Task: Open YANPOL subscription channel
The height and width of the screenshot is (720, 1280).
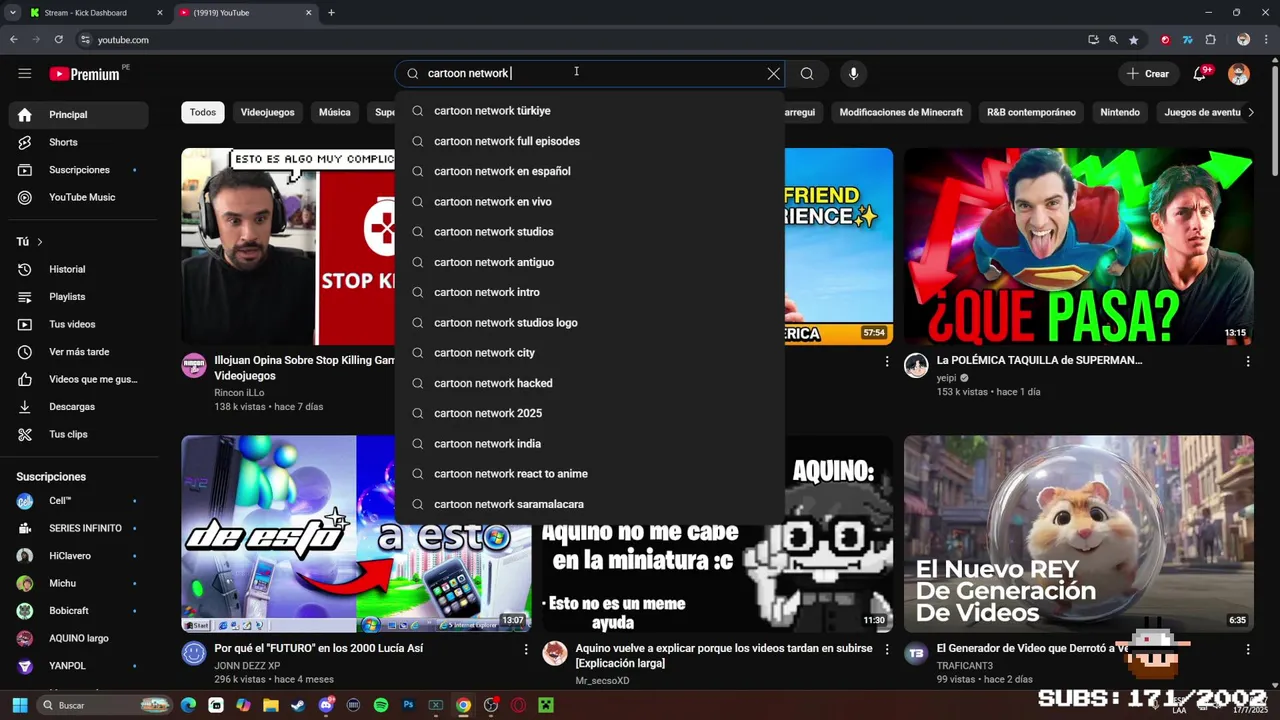Action: click(78, 666)
